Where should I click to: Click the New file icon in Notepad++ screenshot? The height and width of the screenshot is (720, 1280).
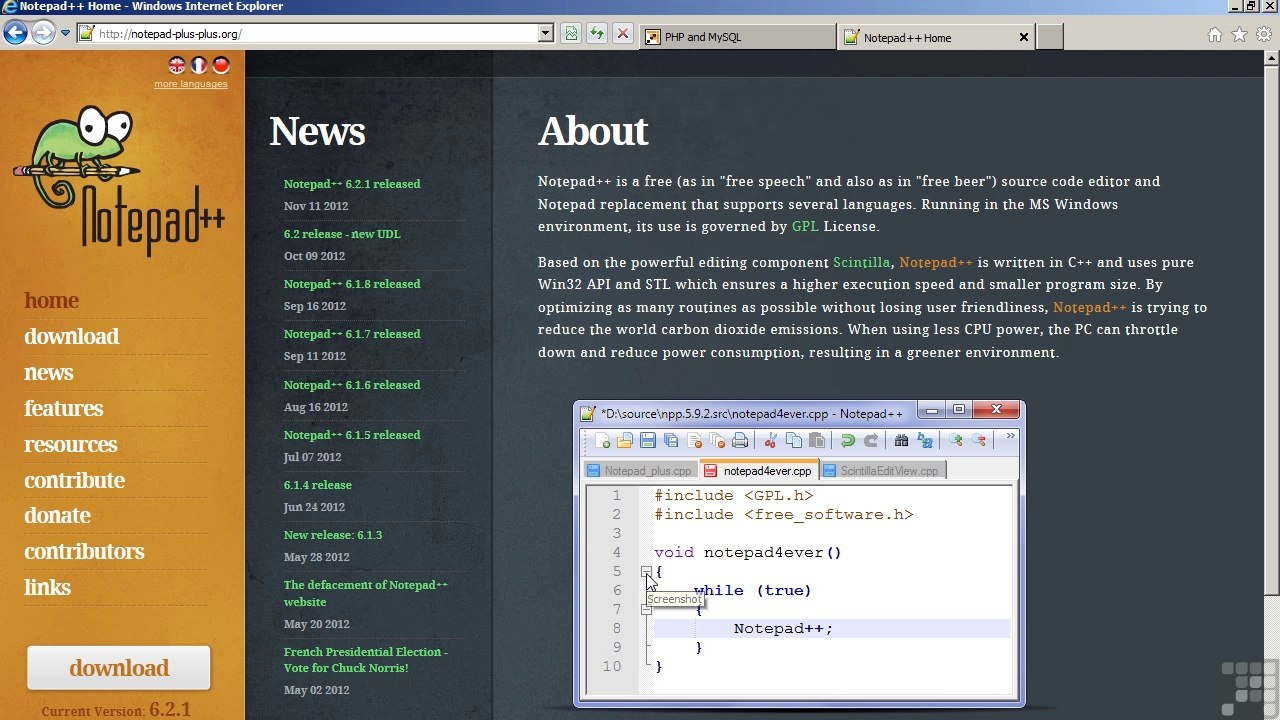pyautogui.click(x=602, y=441)
